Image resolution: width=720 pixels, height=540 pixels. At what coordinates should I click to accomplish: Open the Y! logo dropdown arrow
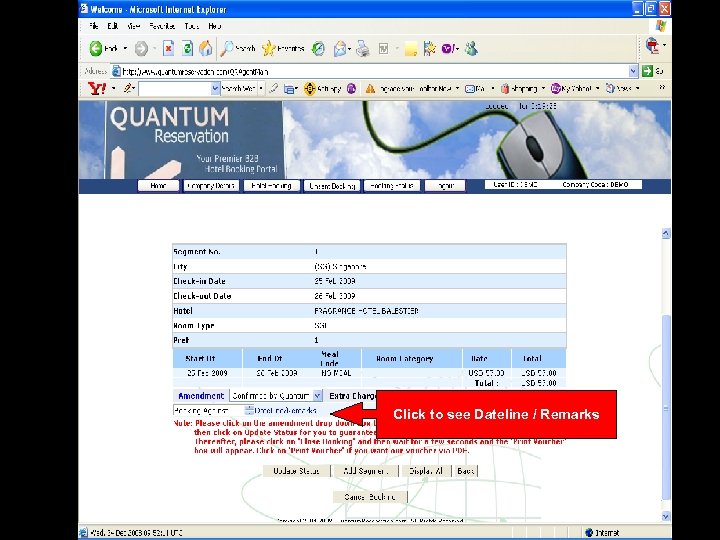113,88
